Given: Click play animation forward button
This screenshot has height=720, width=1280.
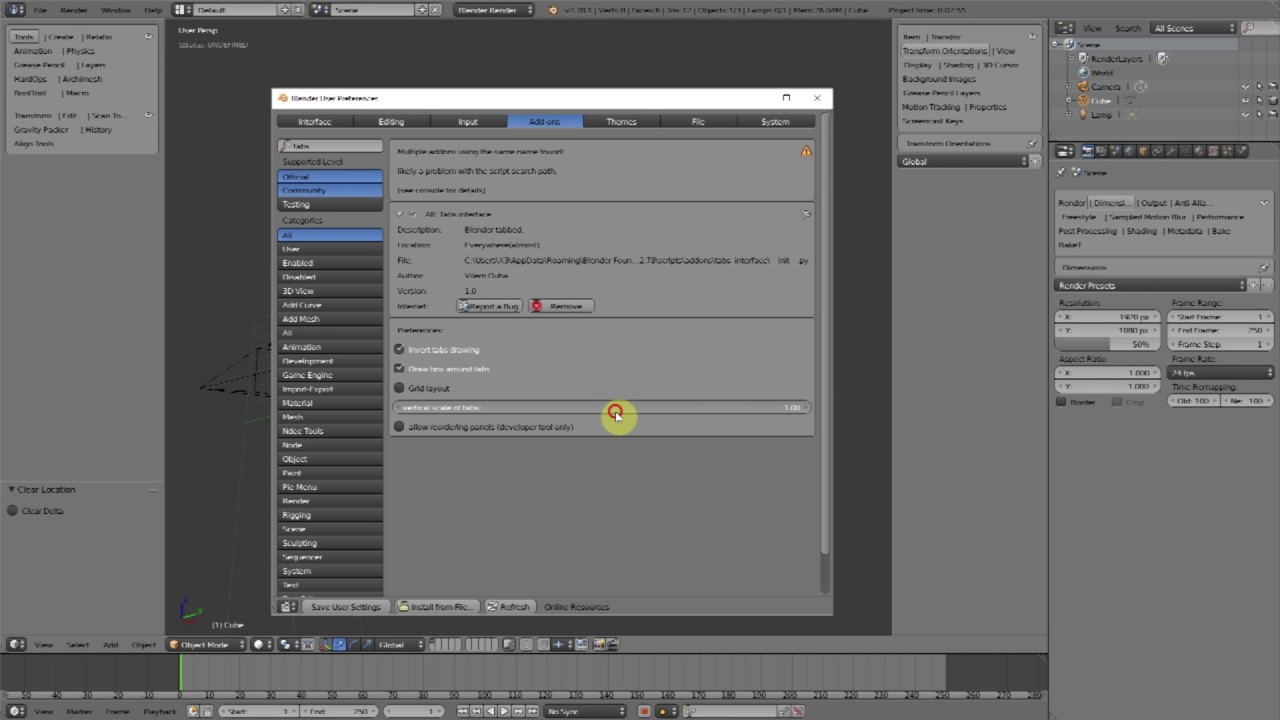Looking at the screenshot, I should click(x=504, y=711).
